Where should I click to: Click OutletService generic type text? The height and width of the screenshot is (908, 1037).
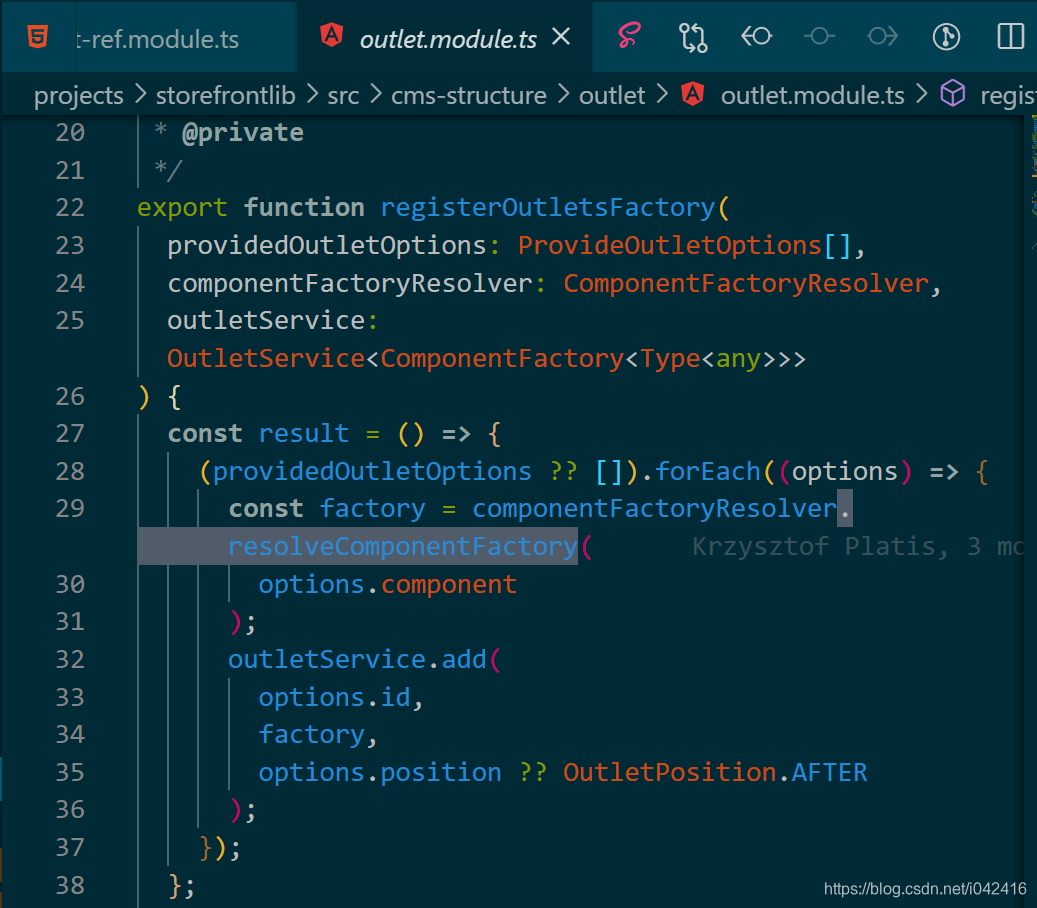486,358
